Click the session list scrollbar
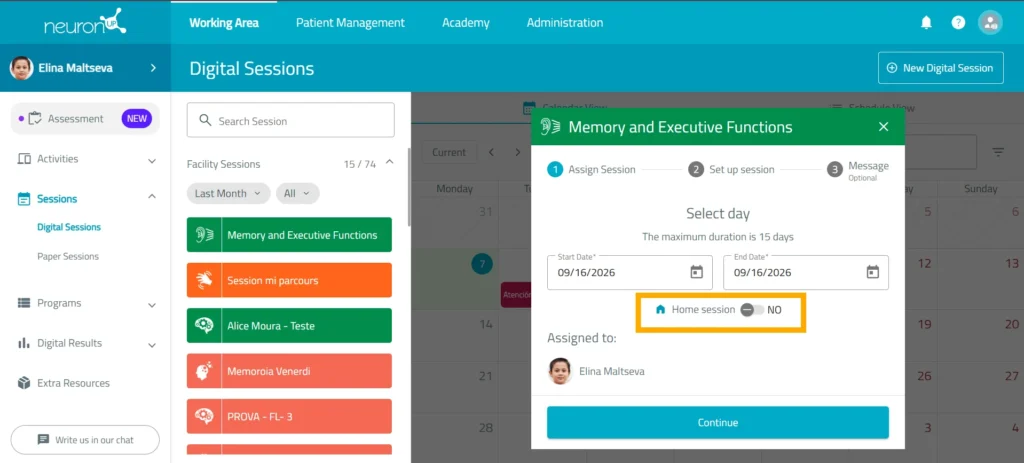The width and height of the screenshot is (1024, 463). pos(409,187)
